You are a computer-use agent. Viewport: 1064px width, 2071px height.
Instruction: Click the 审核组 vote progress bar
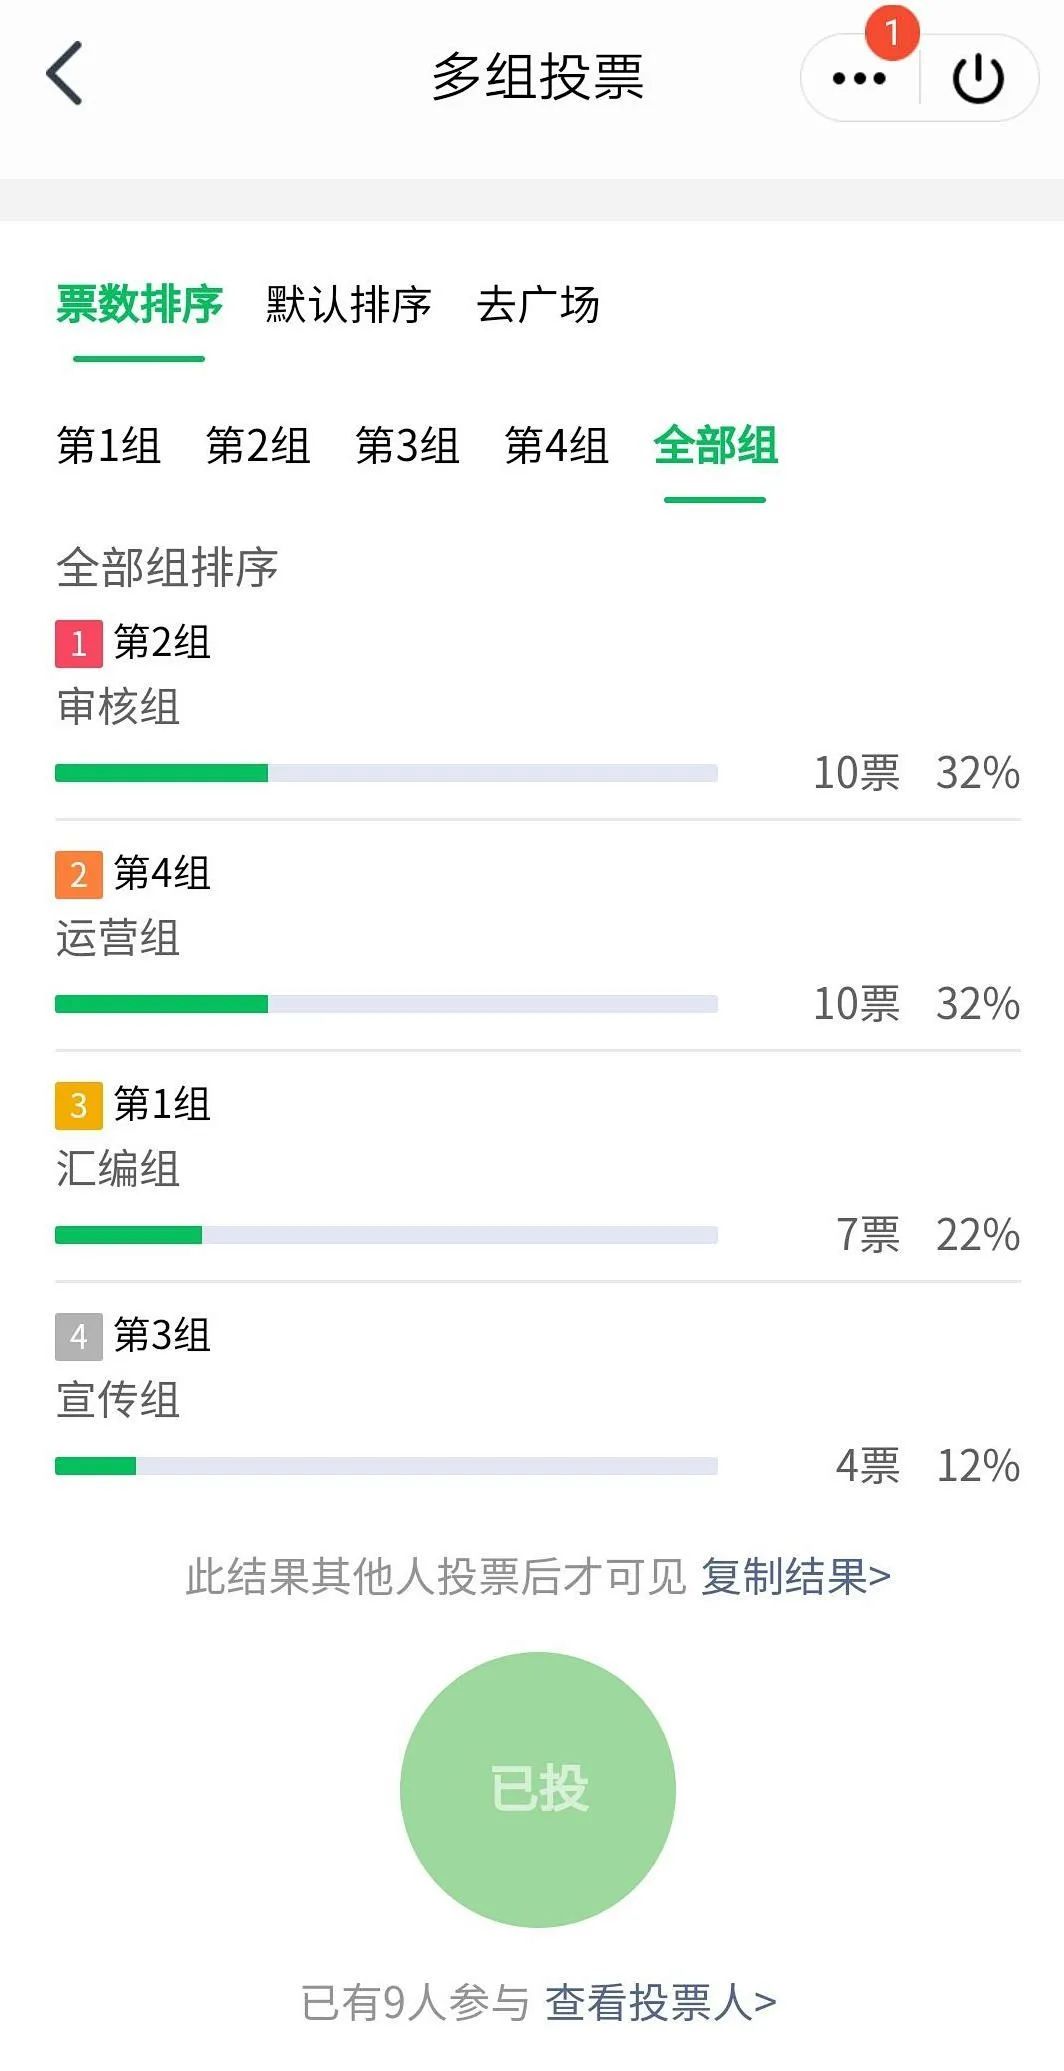pyautogui.click(x=386, y=773)
